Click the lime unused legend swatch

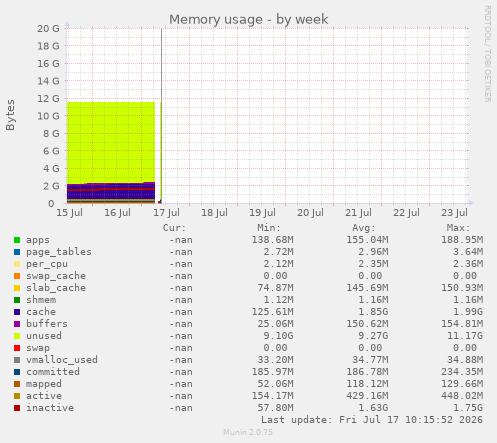tap(17, 336)
